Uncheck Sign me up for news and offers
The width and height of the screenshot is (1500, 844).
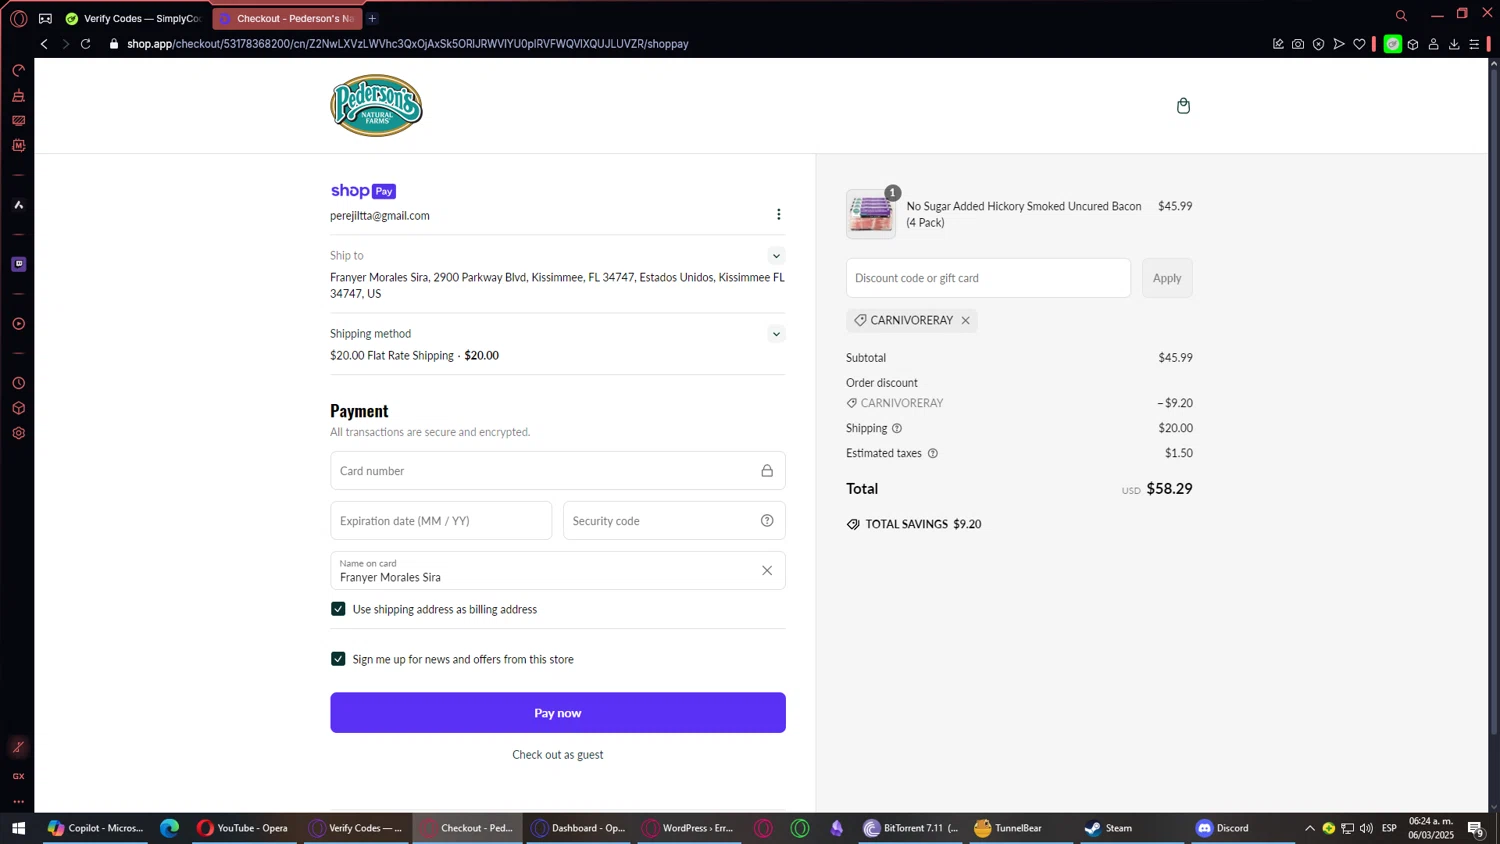338,659
